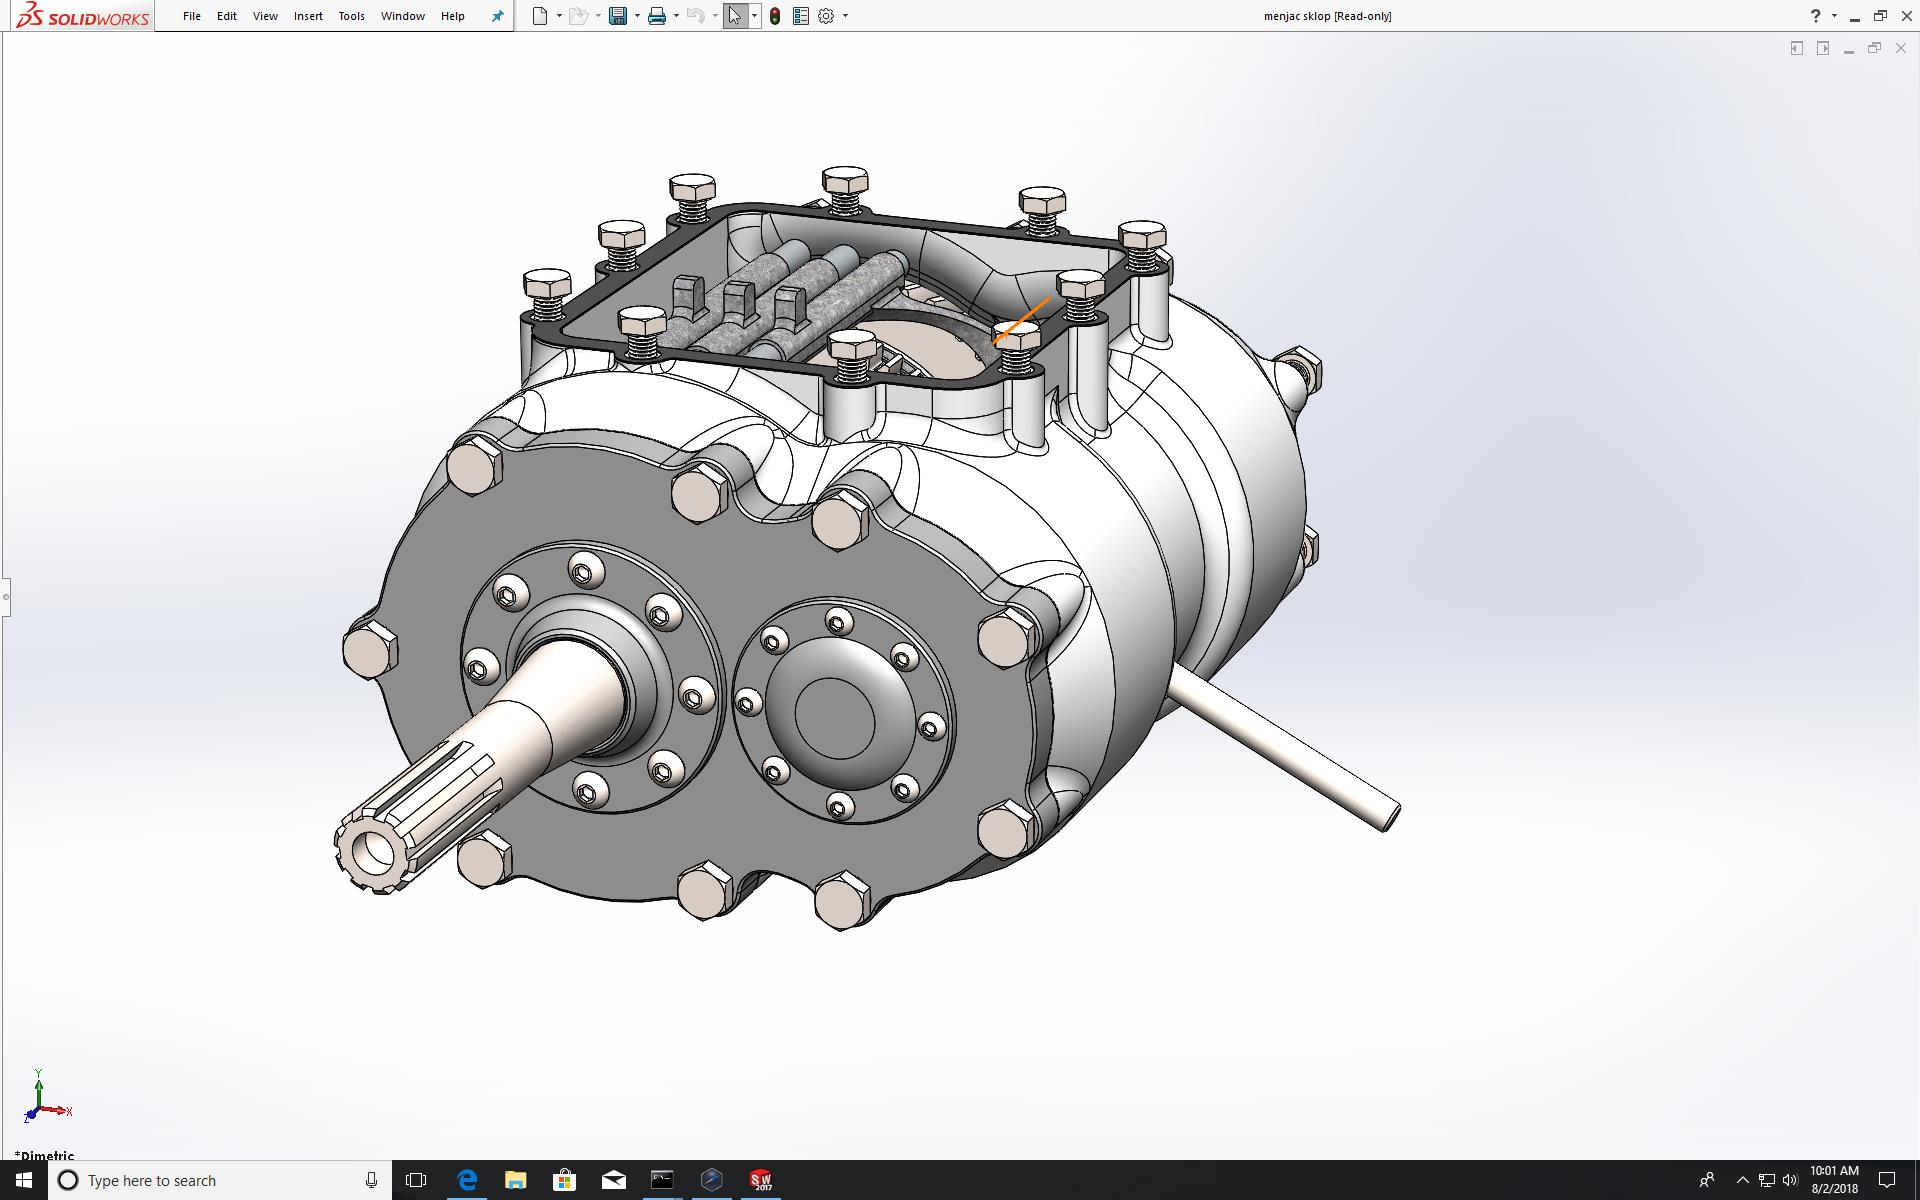Toggle the Select arrow tool
This screenshot has width=1920, height=1200.
pyautogui.click(x=735, y=16)
